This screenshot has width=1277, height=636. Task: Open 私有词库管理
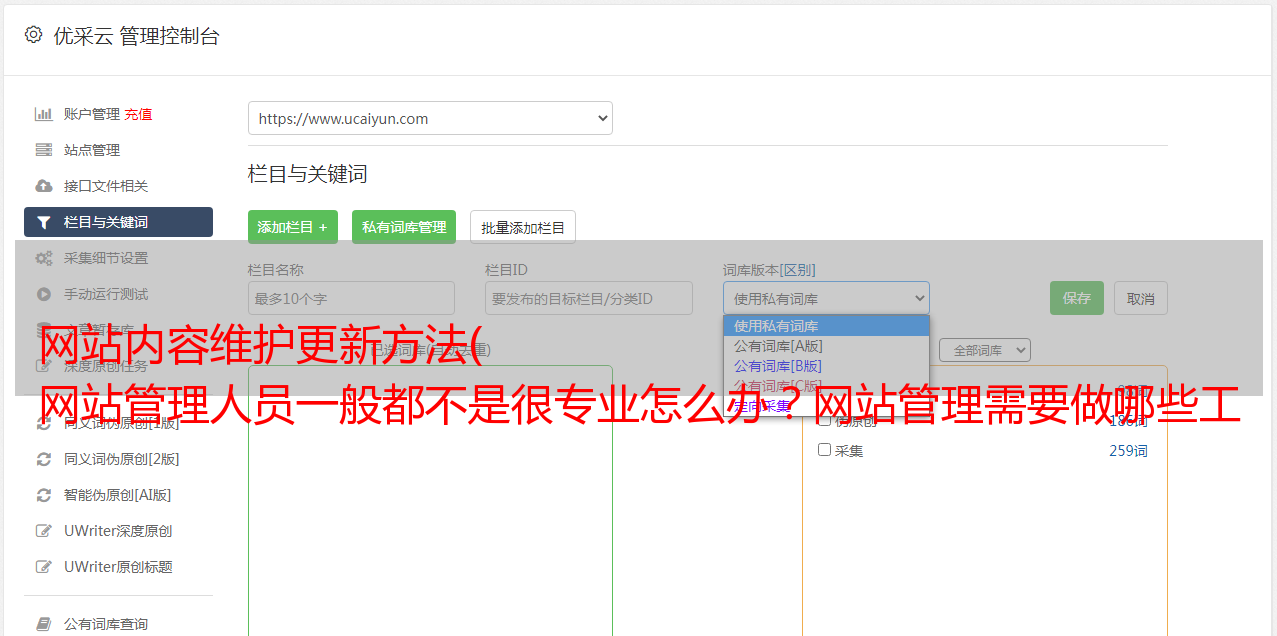(x=404, y=227)
